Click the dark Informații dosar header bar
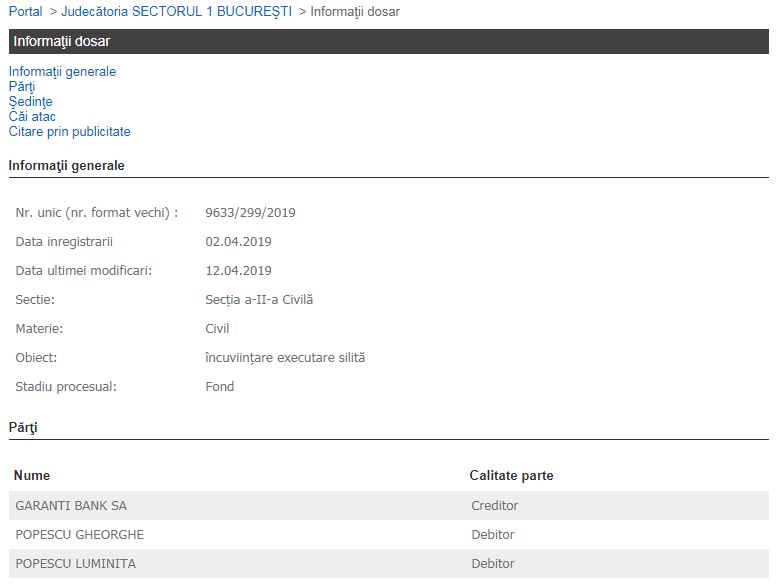 pyautogui.click(x=388, y=41)
